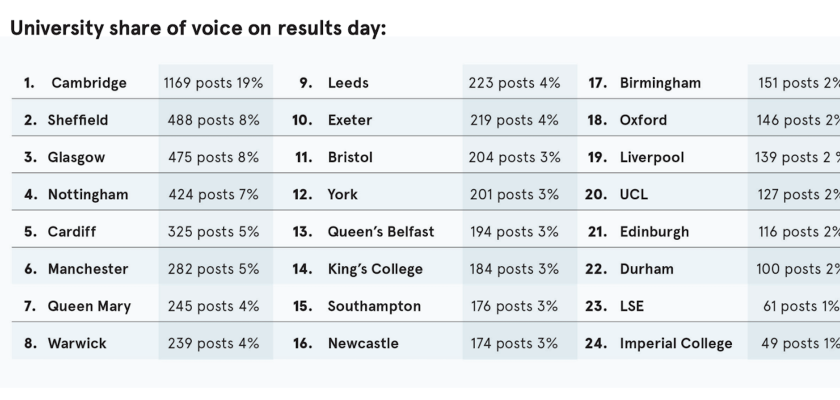Screen dimensions: 840x400
Task: Click the Birmingham row label
Action: click(660, 83)
